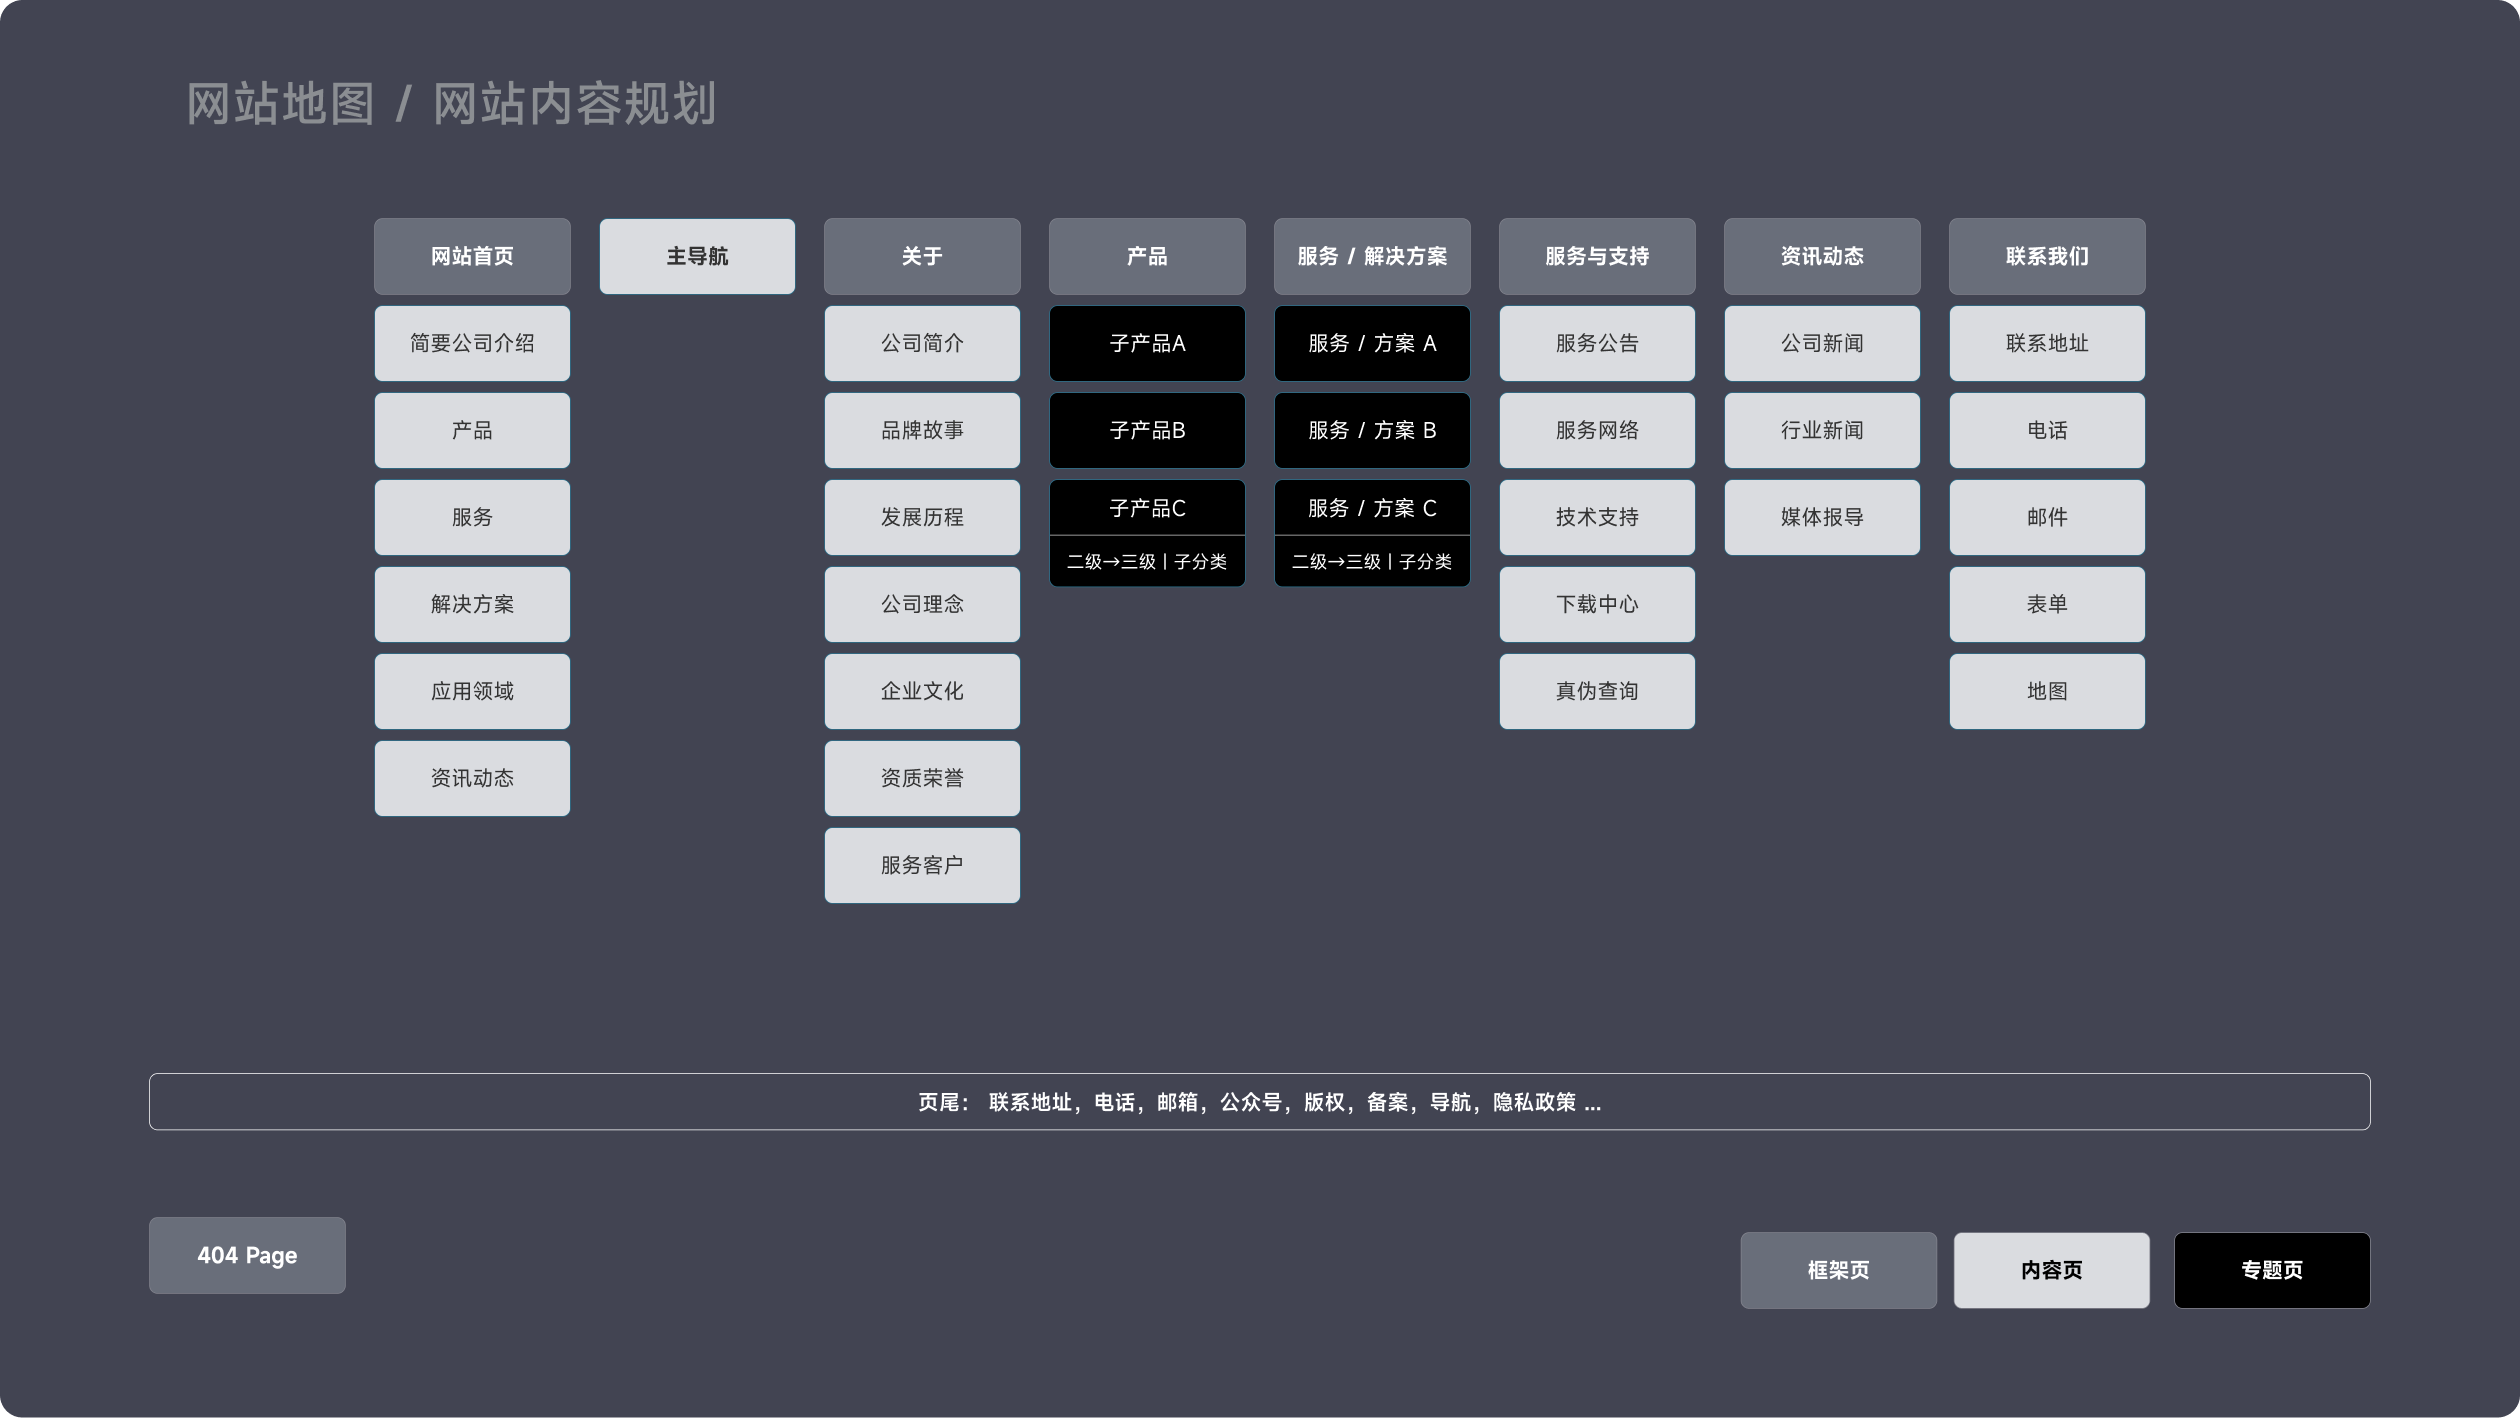This screenshot has width=2520, height=1418.
Task: Select 服务 / 方案 B item
Action: click(1372, 430)
